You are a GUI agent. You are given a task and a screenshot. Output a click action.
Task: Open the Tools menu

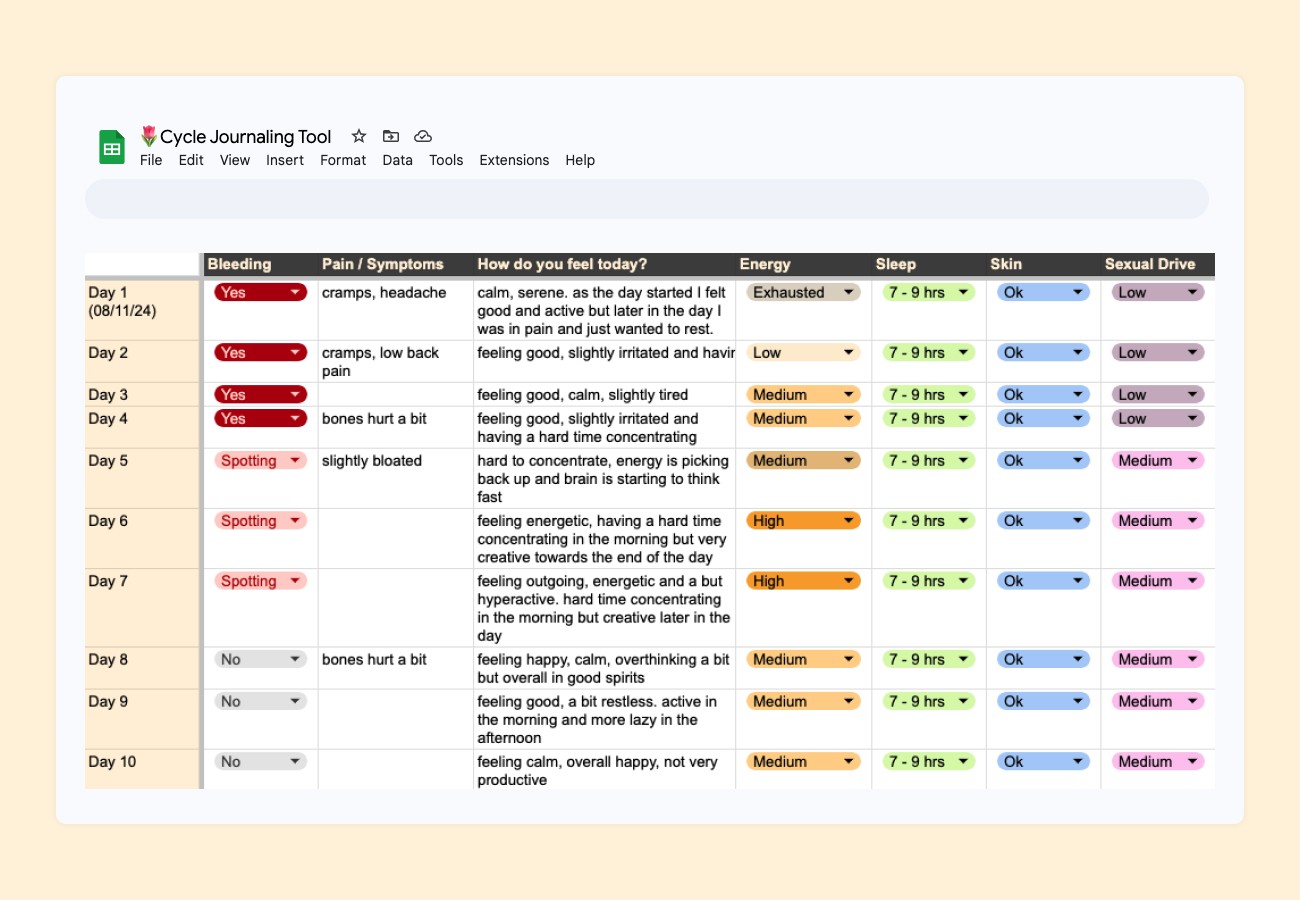pyautogui.click(x=446, y=160)
